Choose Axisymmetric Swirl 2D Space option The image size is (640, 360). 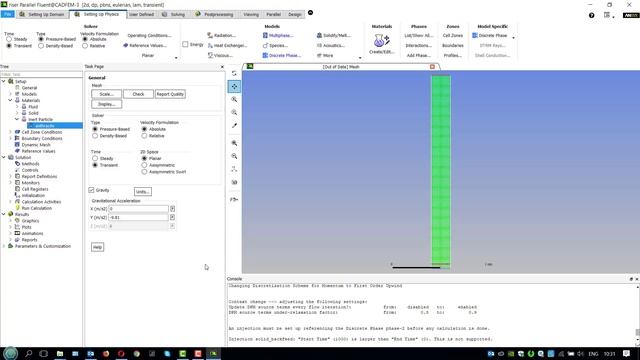(x=144, y=172)
